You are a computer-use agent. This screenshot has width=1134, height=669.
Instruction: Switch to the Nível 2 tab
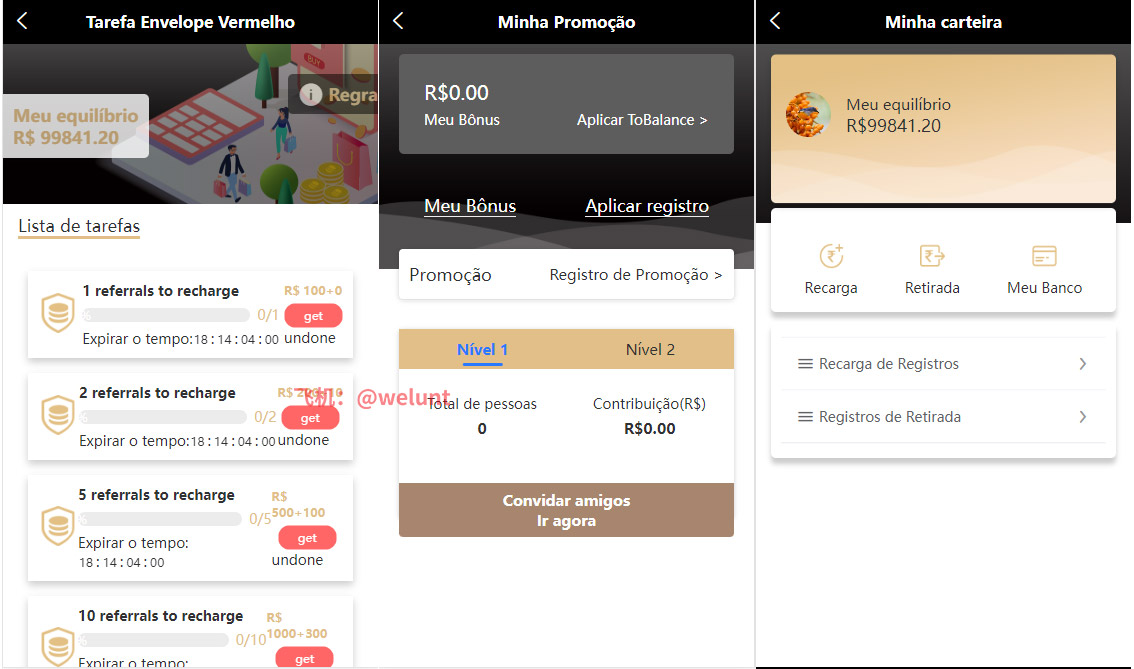649,349
